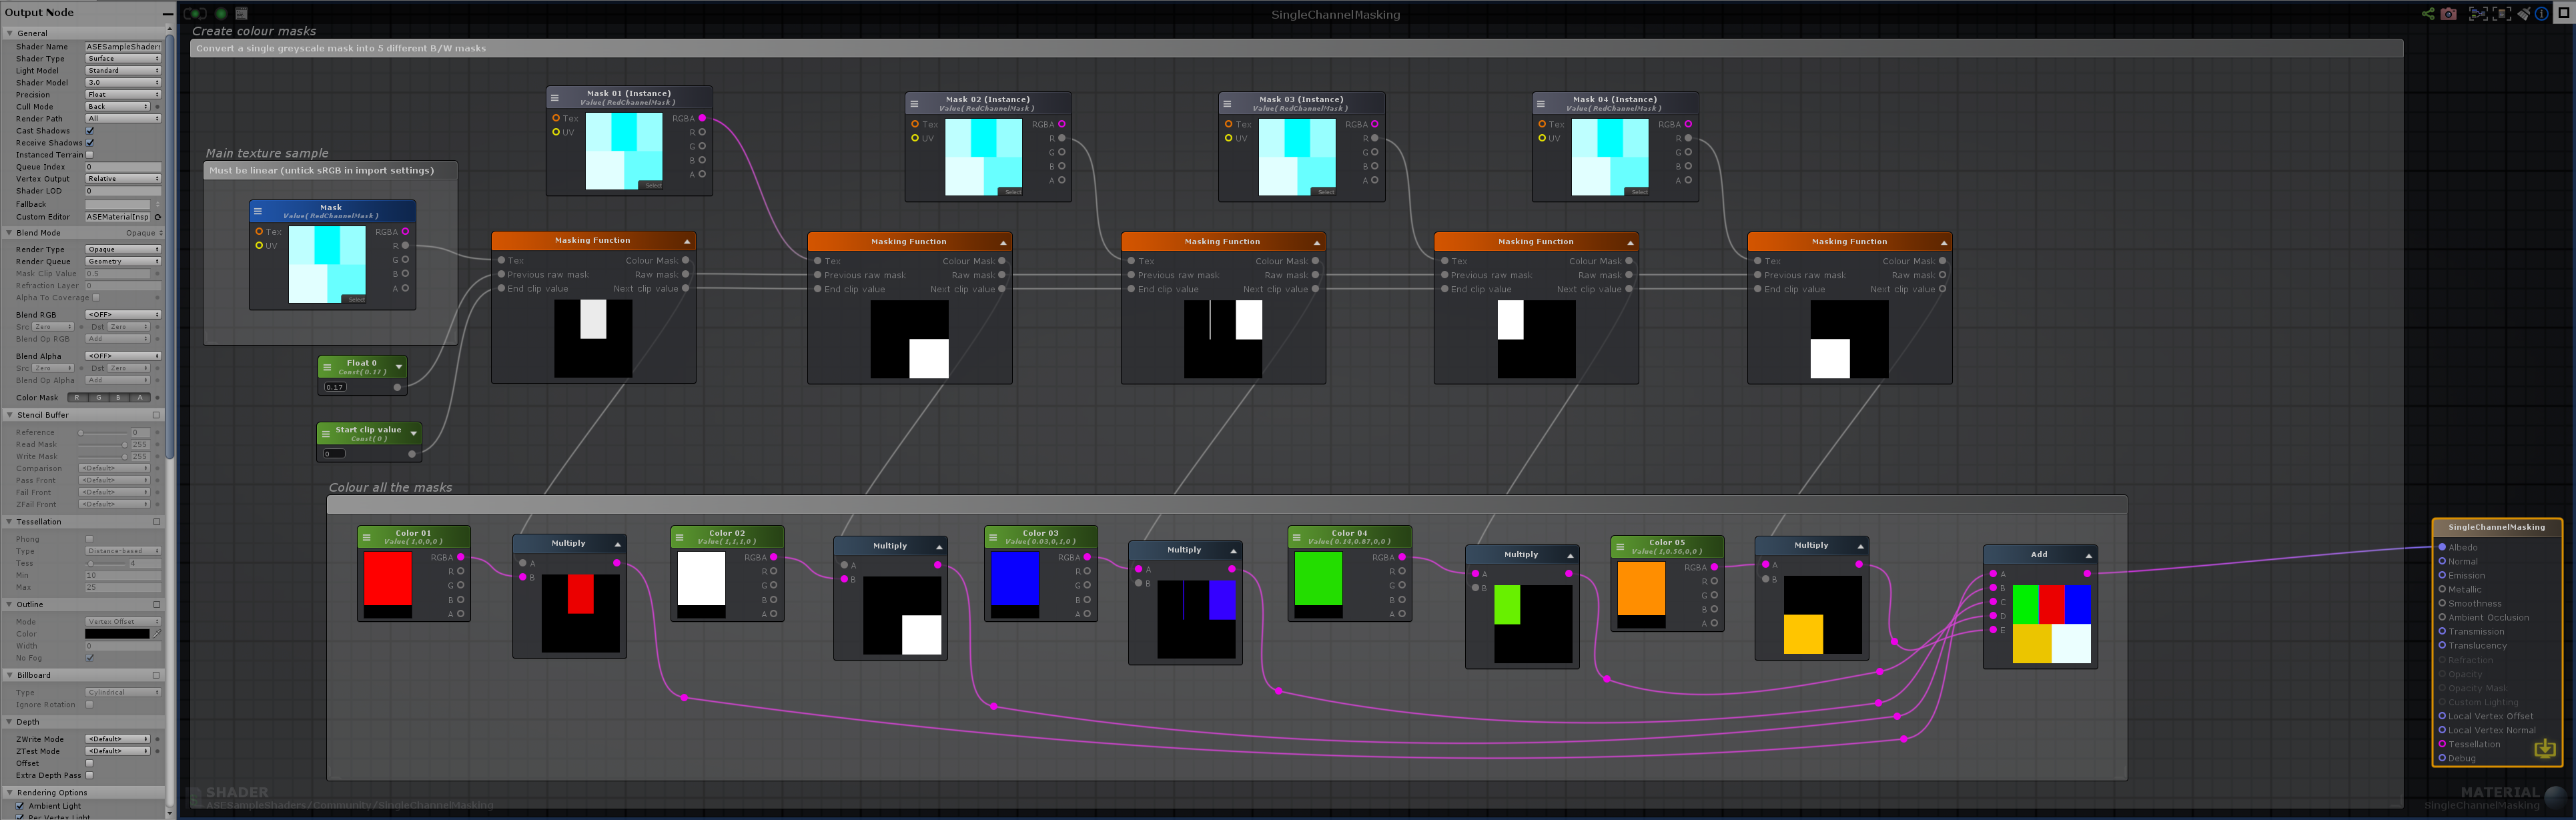Collapse the first Masking Function preview arrow
Image resolution: width=2576 pixels, height=820 pixels.
[687, 241]
